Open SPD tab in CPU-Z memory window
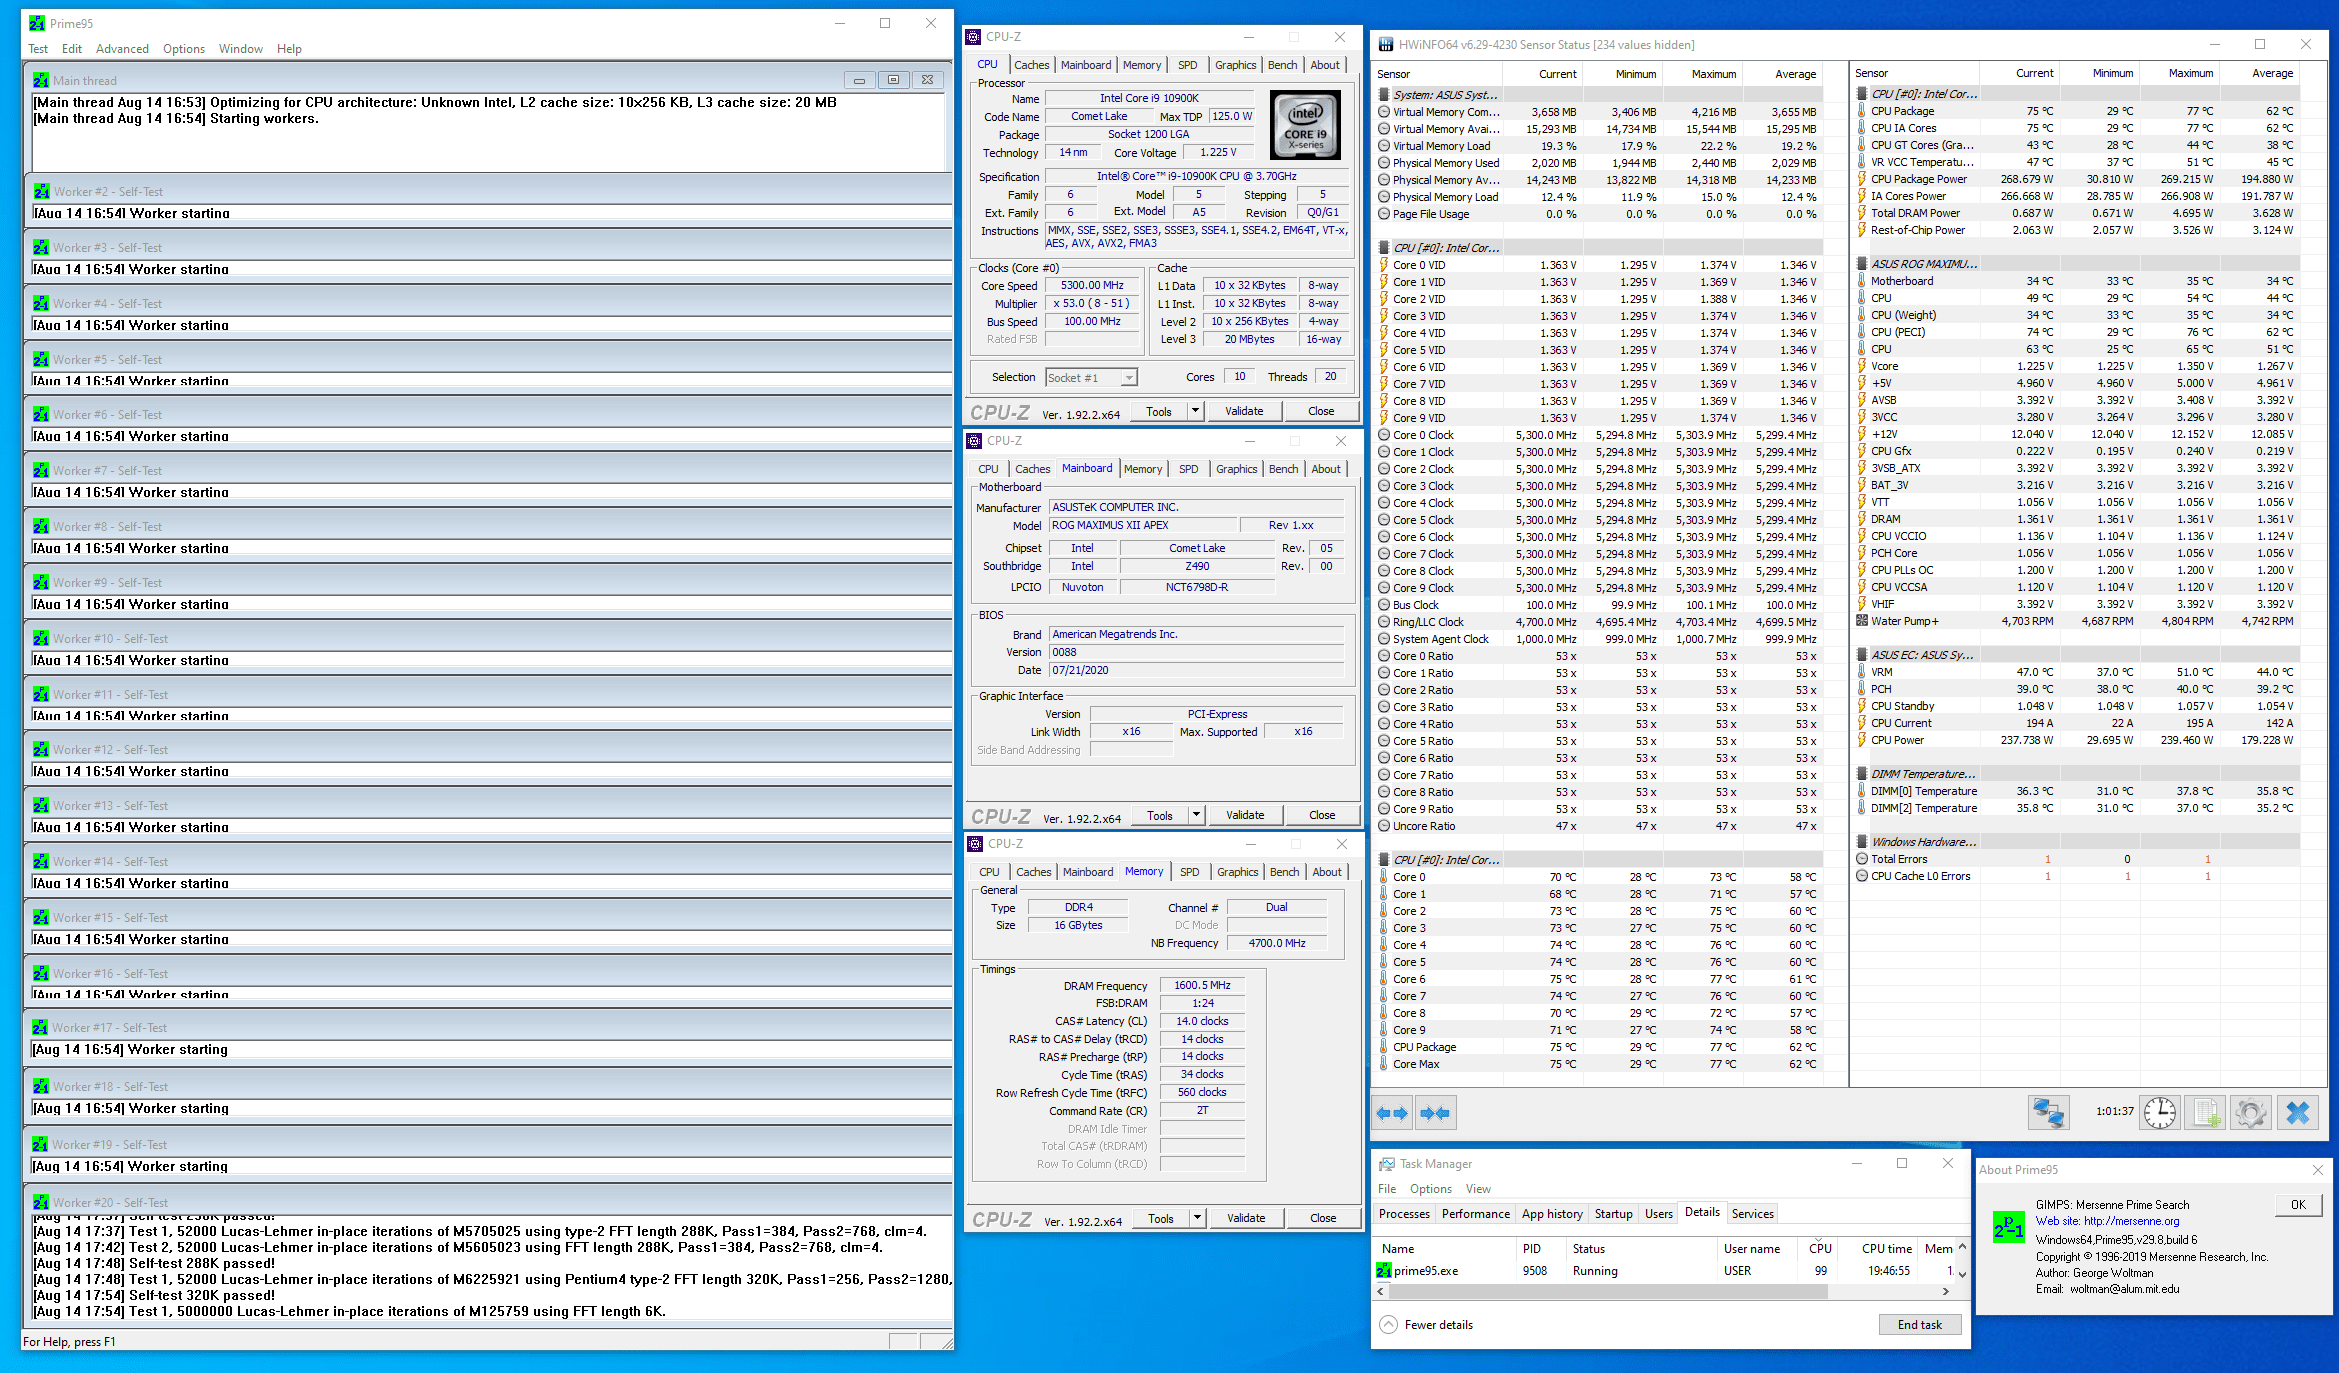Screen dimensions: 2339x1373 coord(1189,872)
